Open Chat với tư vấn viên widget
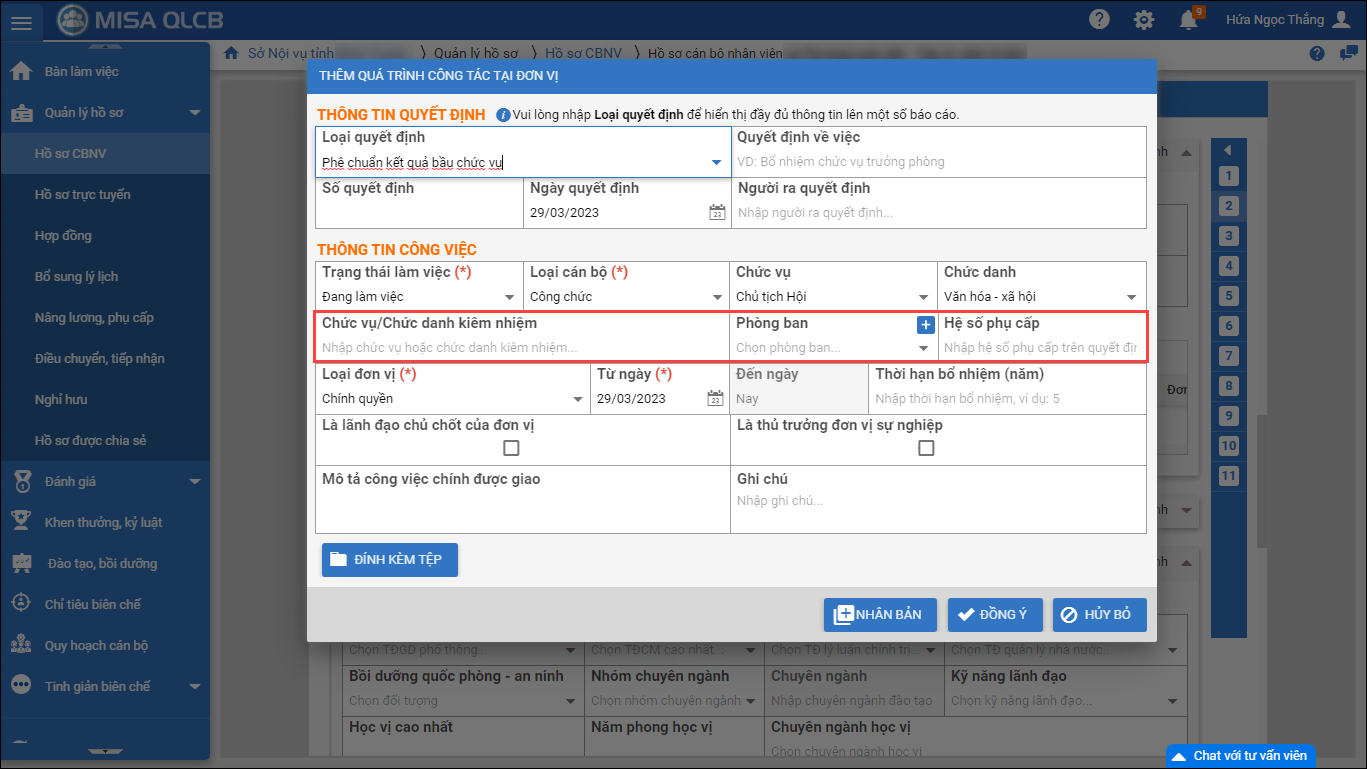 pyautogui.click(x=1240, y=755)
